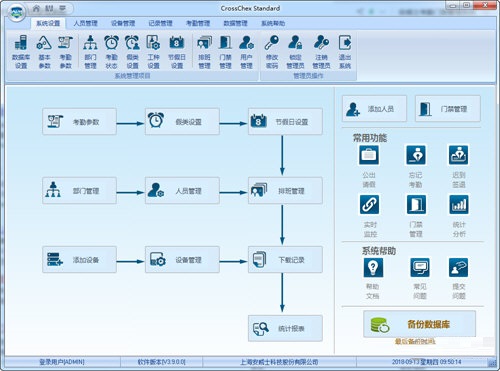The height and width of the screenshot is (371, 500).
Task: Click the 人员管理 flowchart button
Action: click(x=182, y=191)
